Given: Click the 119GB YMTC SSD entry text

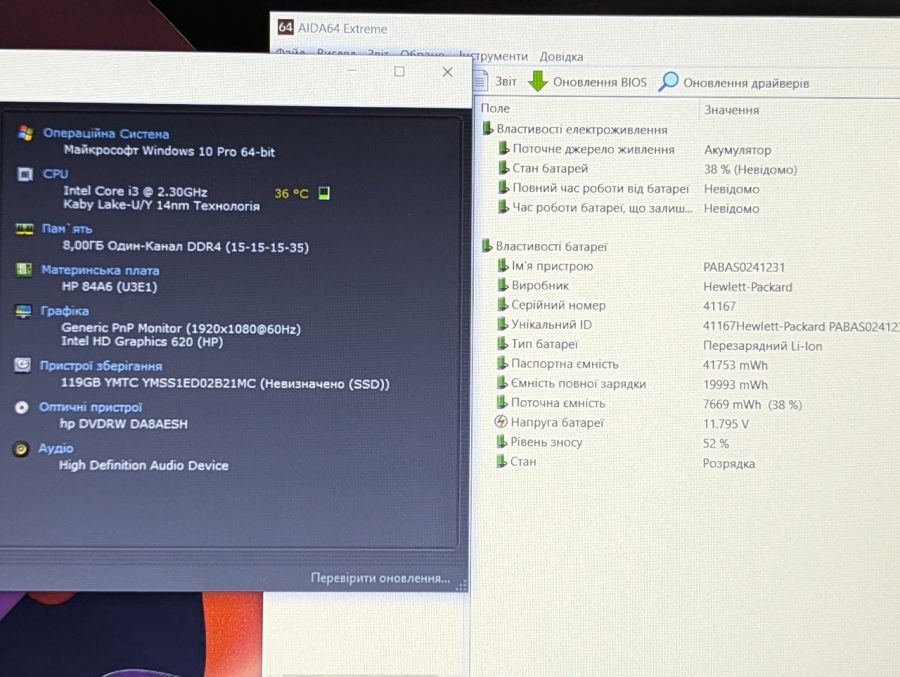Looking at the screenshot, I should tap(225, 383).
